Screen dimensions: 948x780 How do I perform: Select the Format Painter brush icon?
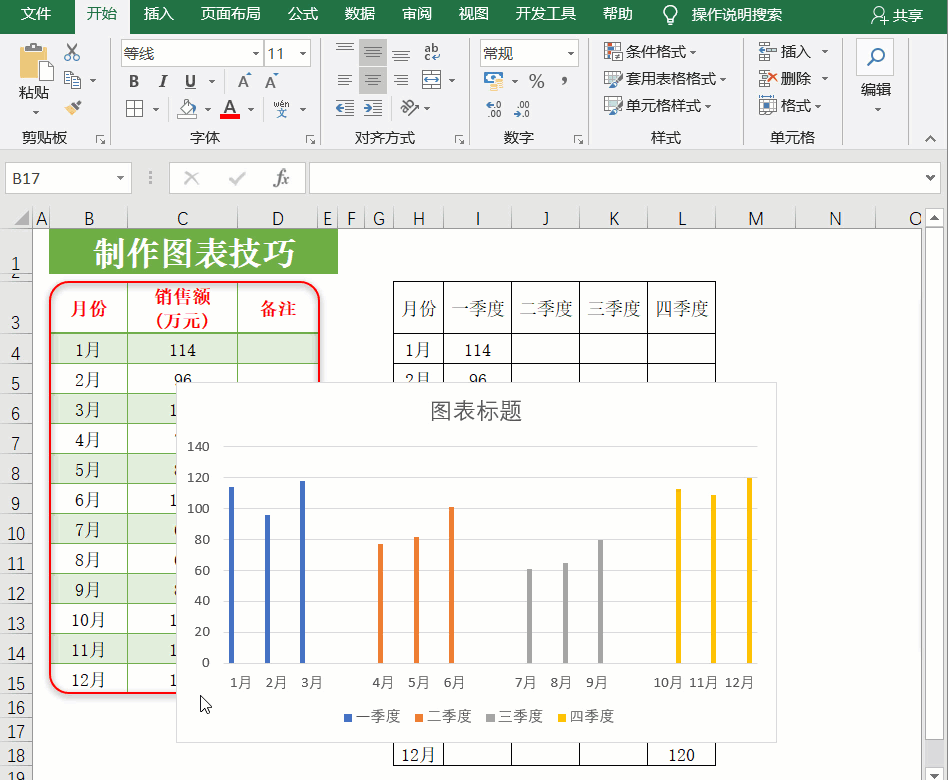tap(73, 108)
